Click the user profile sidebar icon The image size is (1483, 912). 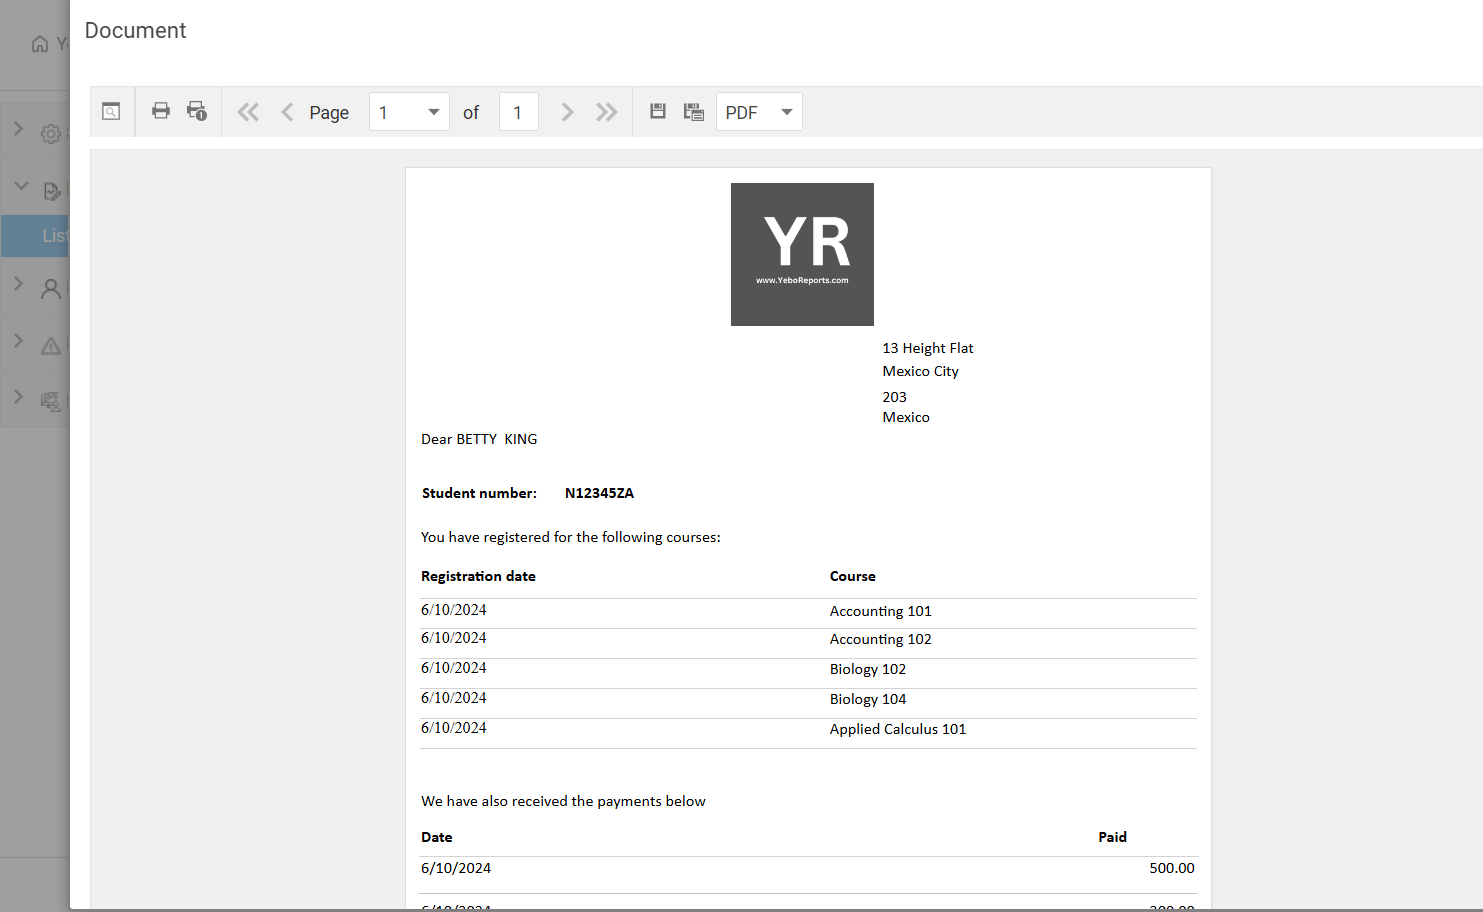pyautogui.click(x=51, y=289)
